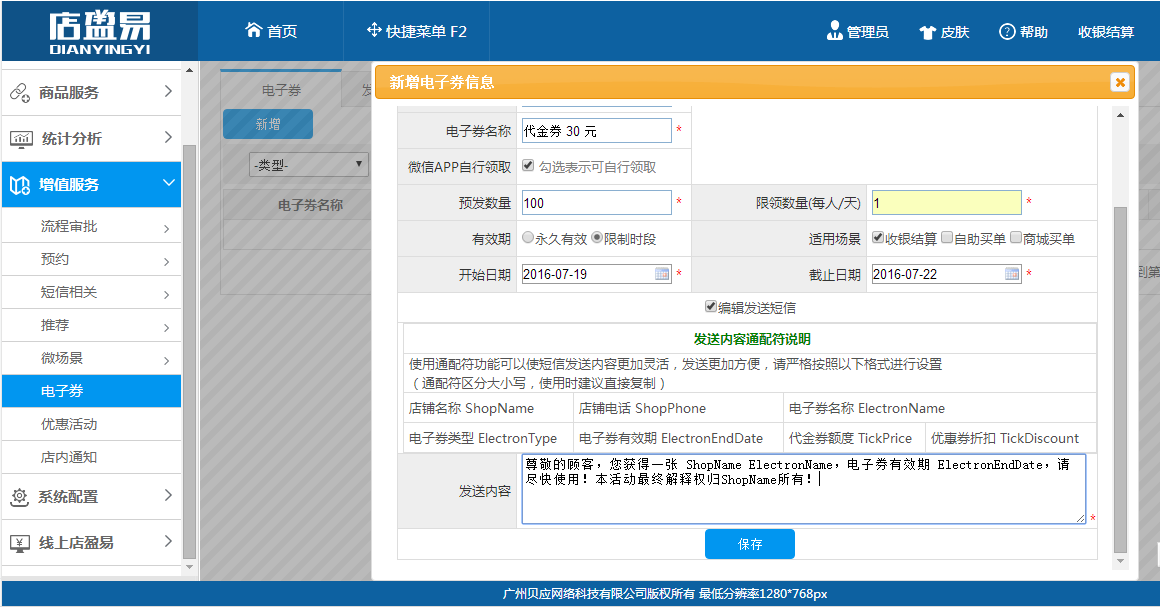Open 收银结算 link in header
1160x607 pixels.
[1106, 32]
